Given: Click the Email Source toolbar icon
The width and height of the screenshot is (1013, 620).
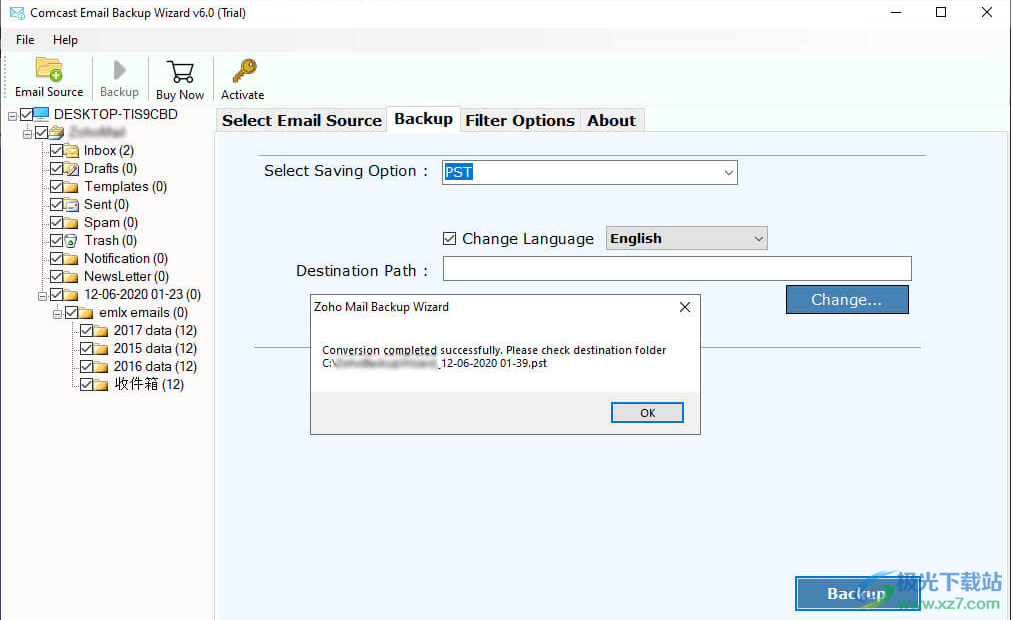Looking at the screenshot, I should tap(48, 70).
